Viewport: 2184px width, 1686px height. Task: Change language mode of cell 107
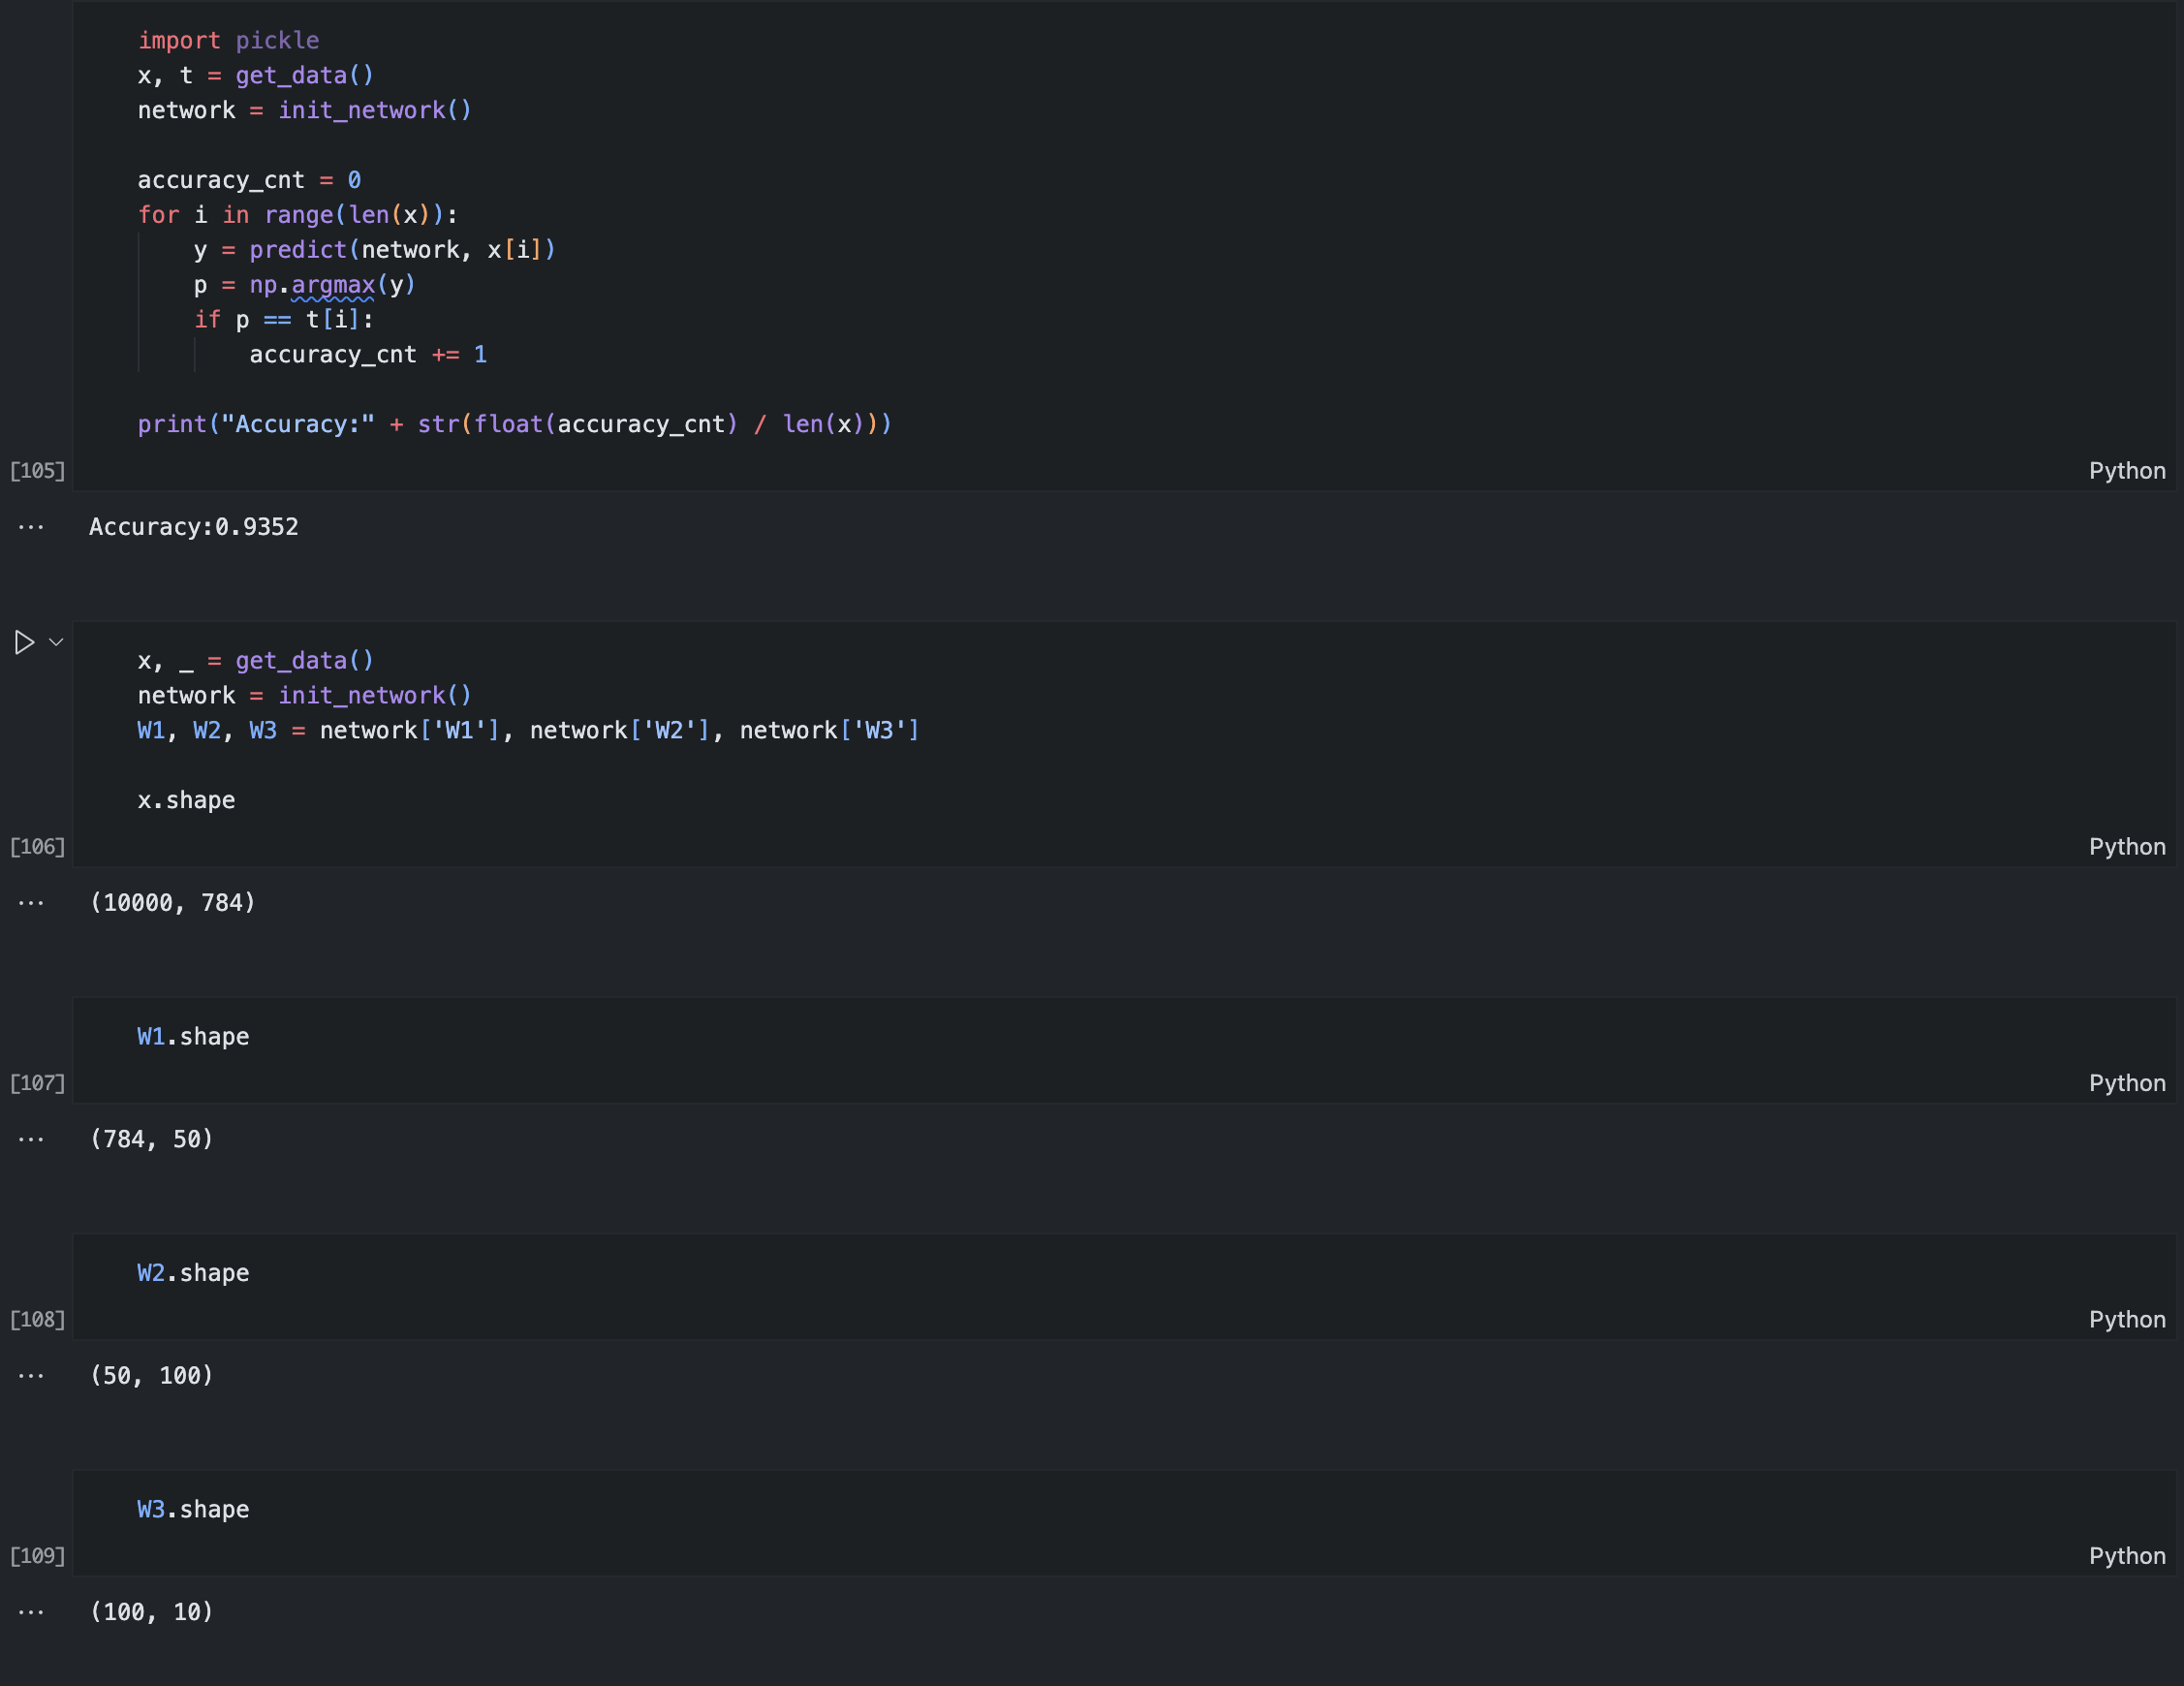click(x=2126, y=1083)
